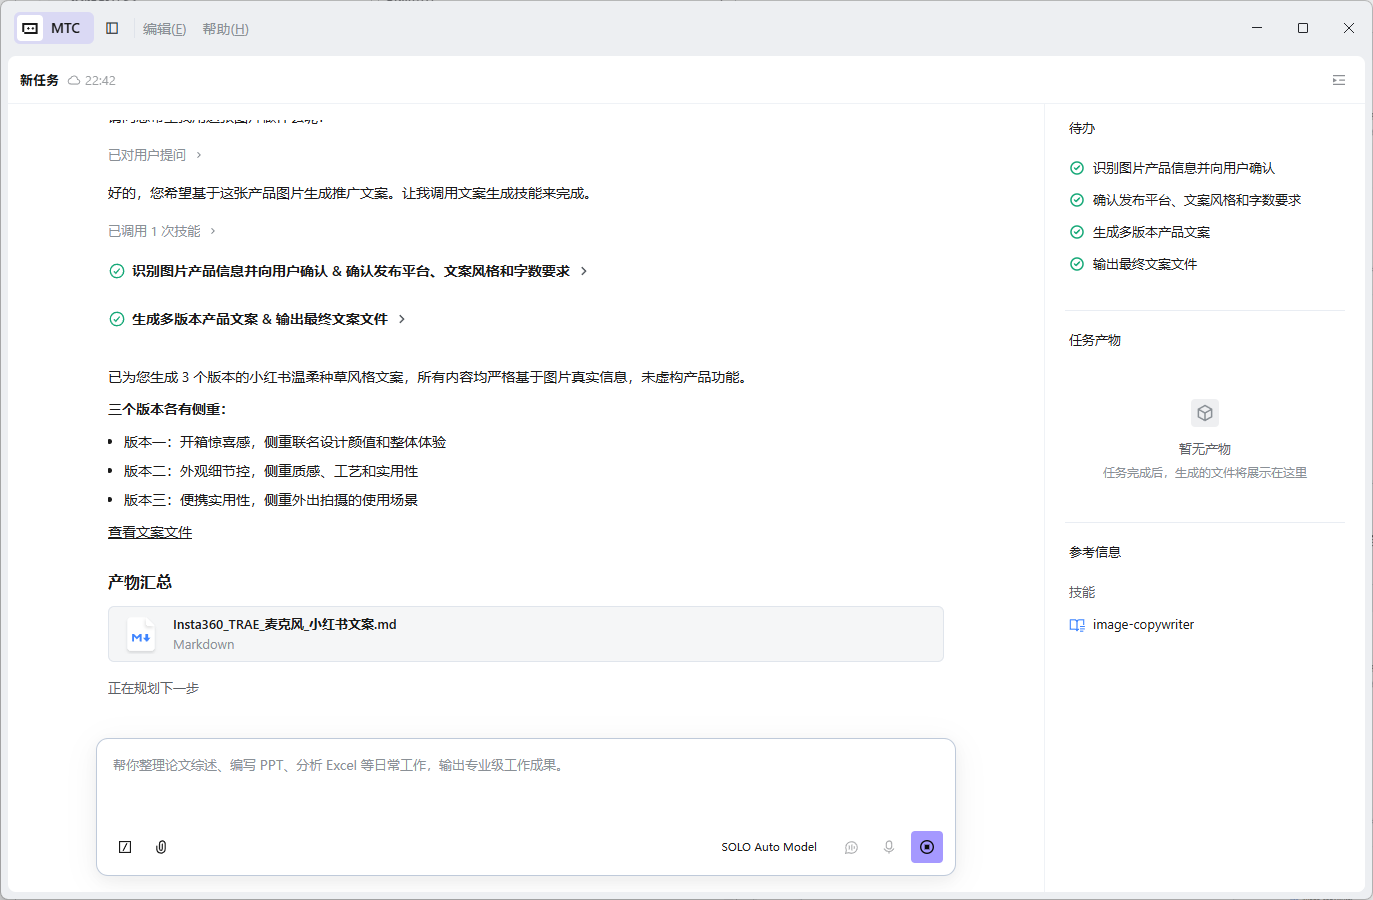Click the cloud sync icon beside 22:42
The height and width of the screenshot is (900, 1373).
coord(74,80)
